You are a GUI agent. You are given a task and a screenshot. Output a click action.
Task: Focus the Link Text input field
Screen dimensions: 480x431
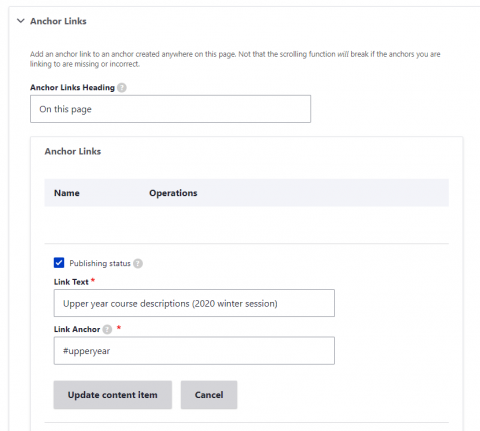(194, 303)
